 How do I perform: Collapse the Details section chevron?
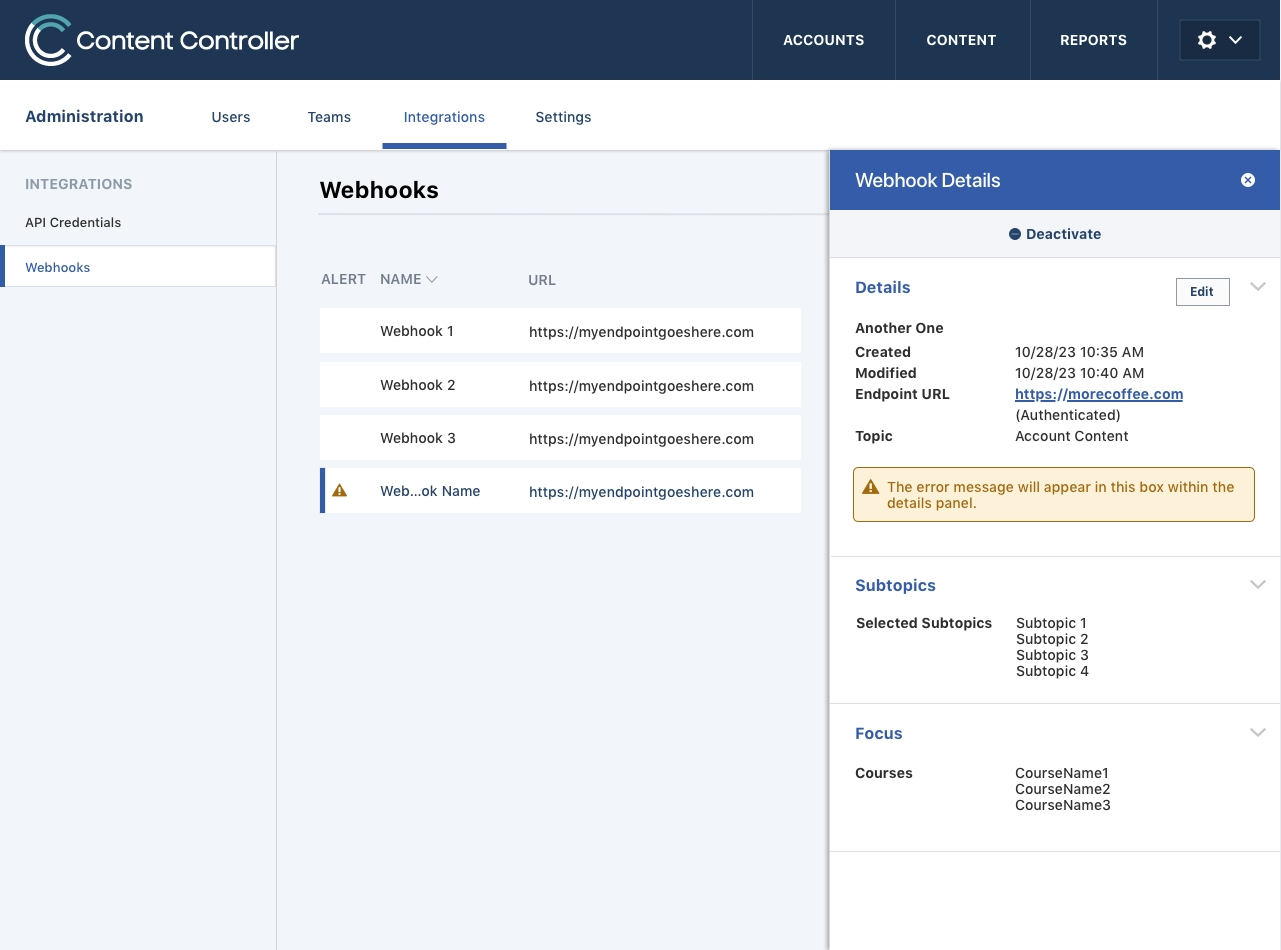pyautogui.click(x=1258, y=287)
